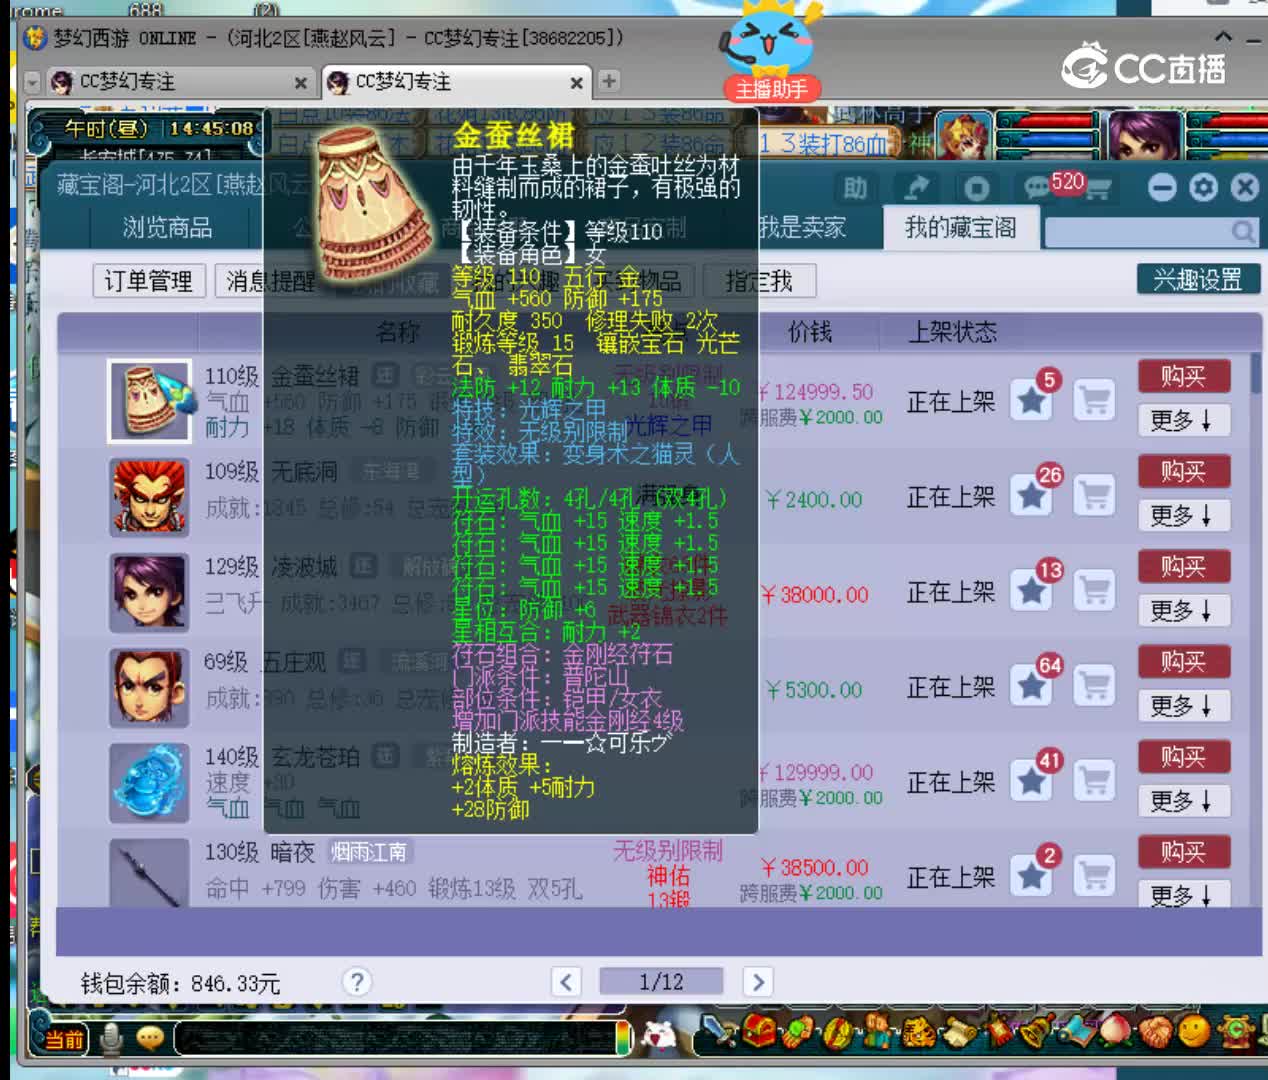Expand 更多 options for 109级 无底洞
The height and width of the screenshot is (1080, 1268).
pyautogui.click(x=1183, y=515)
